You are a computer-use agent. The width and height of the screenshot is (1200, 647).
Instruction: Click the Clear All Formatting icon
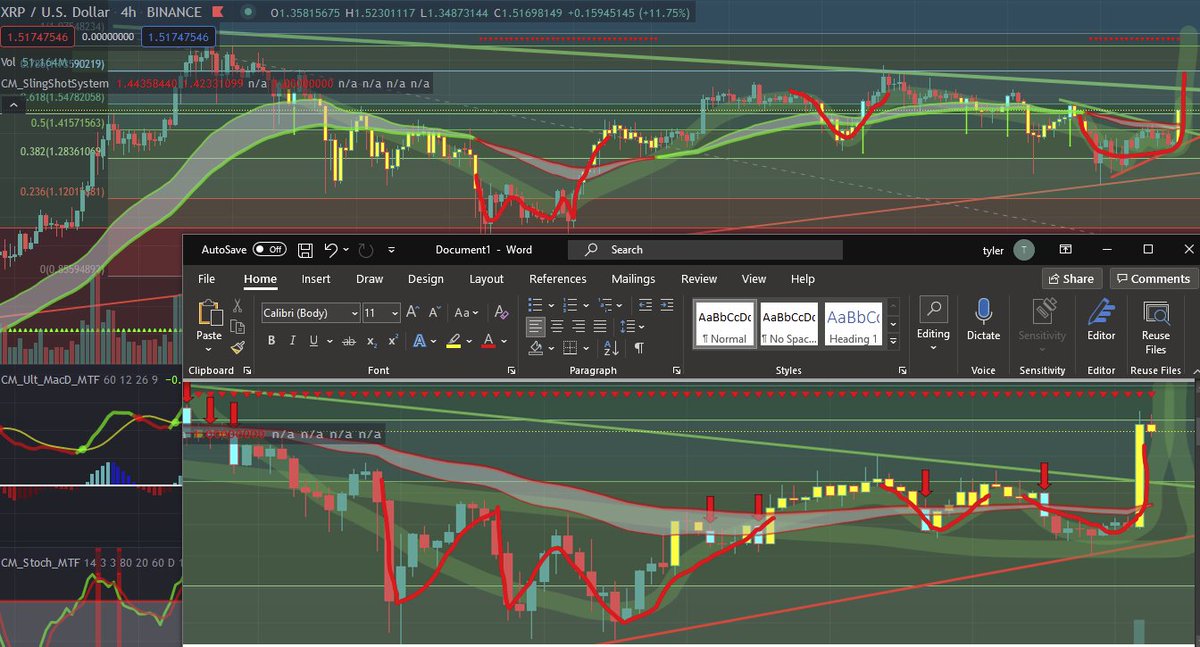click(500, 313)
